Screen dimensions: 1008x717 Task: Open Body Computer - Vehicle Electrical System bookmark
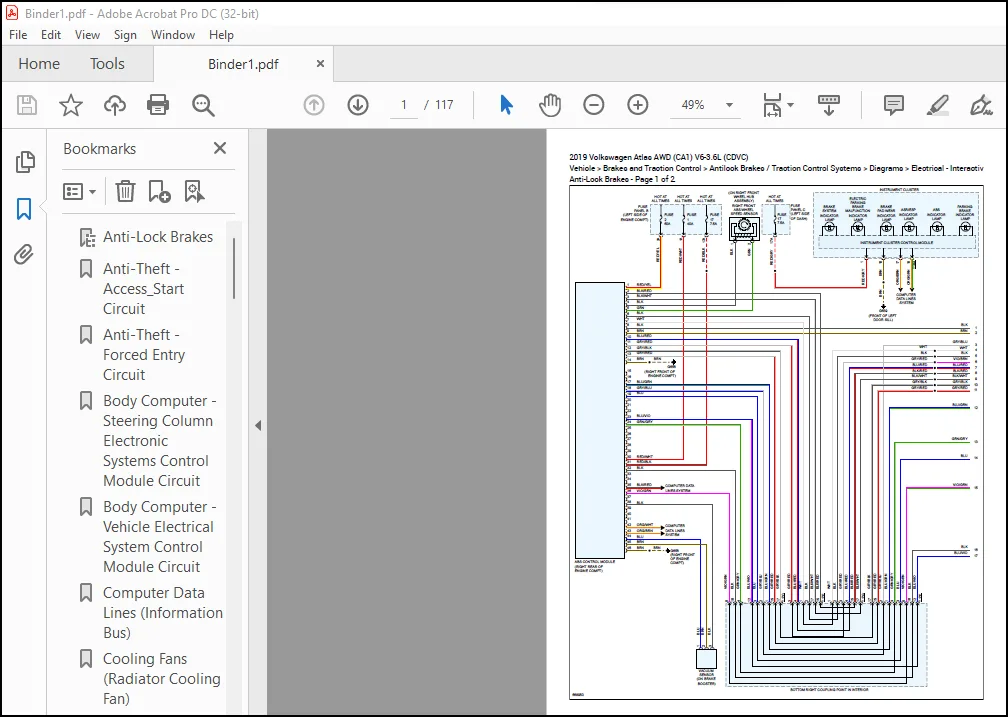pos(159,536)
